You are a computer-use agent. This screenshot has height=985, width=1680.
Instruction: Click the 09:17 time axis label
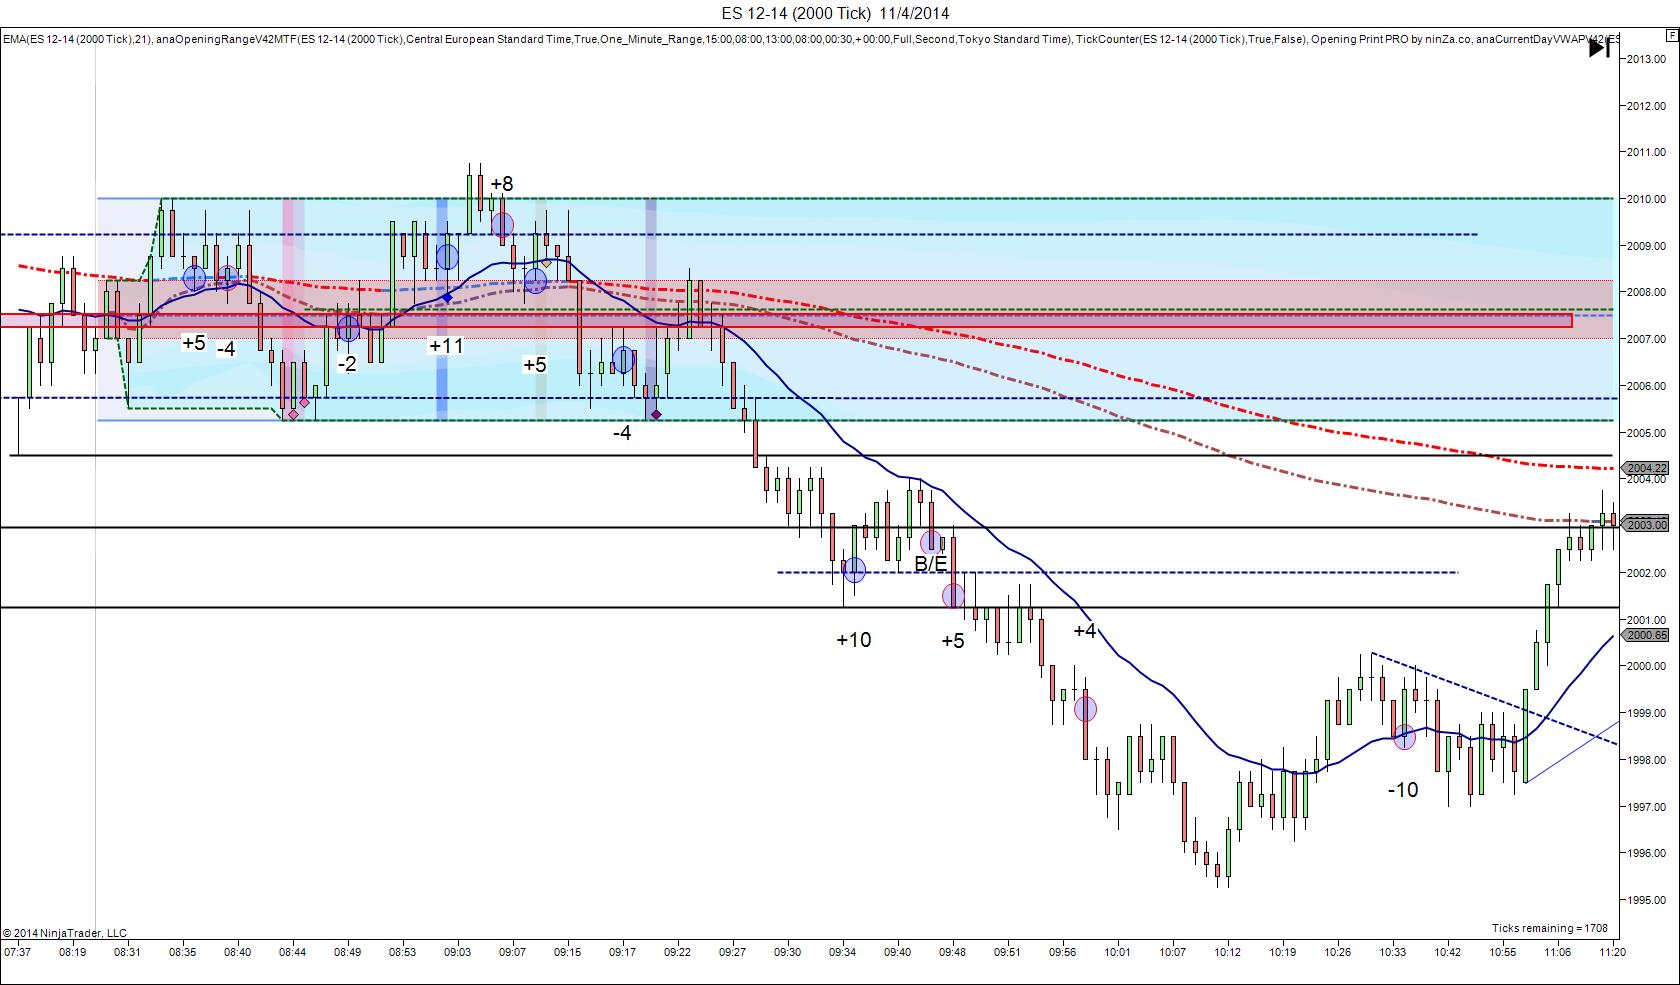[x=623, y=952]
